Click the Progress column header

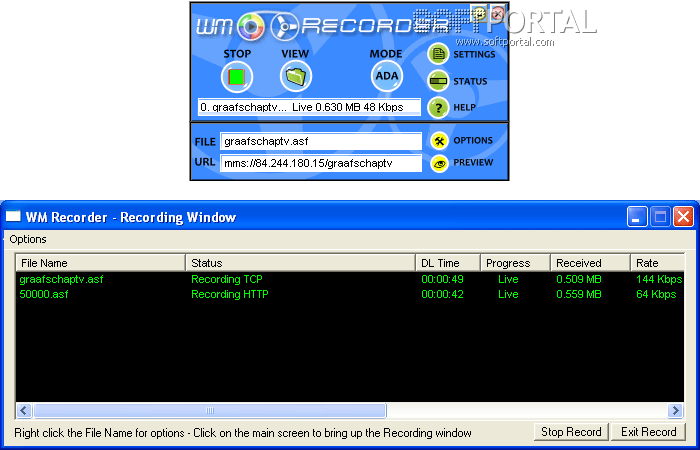click(516, 263)
